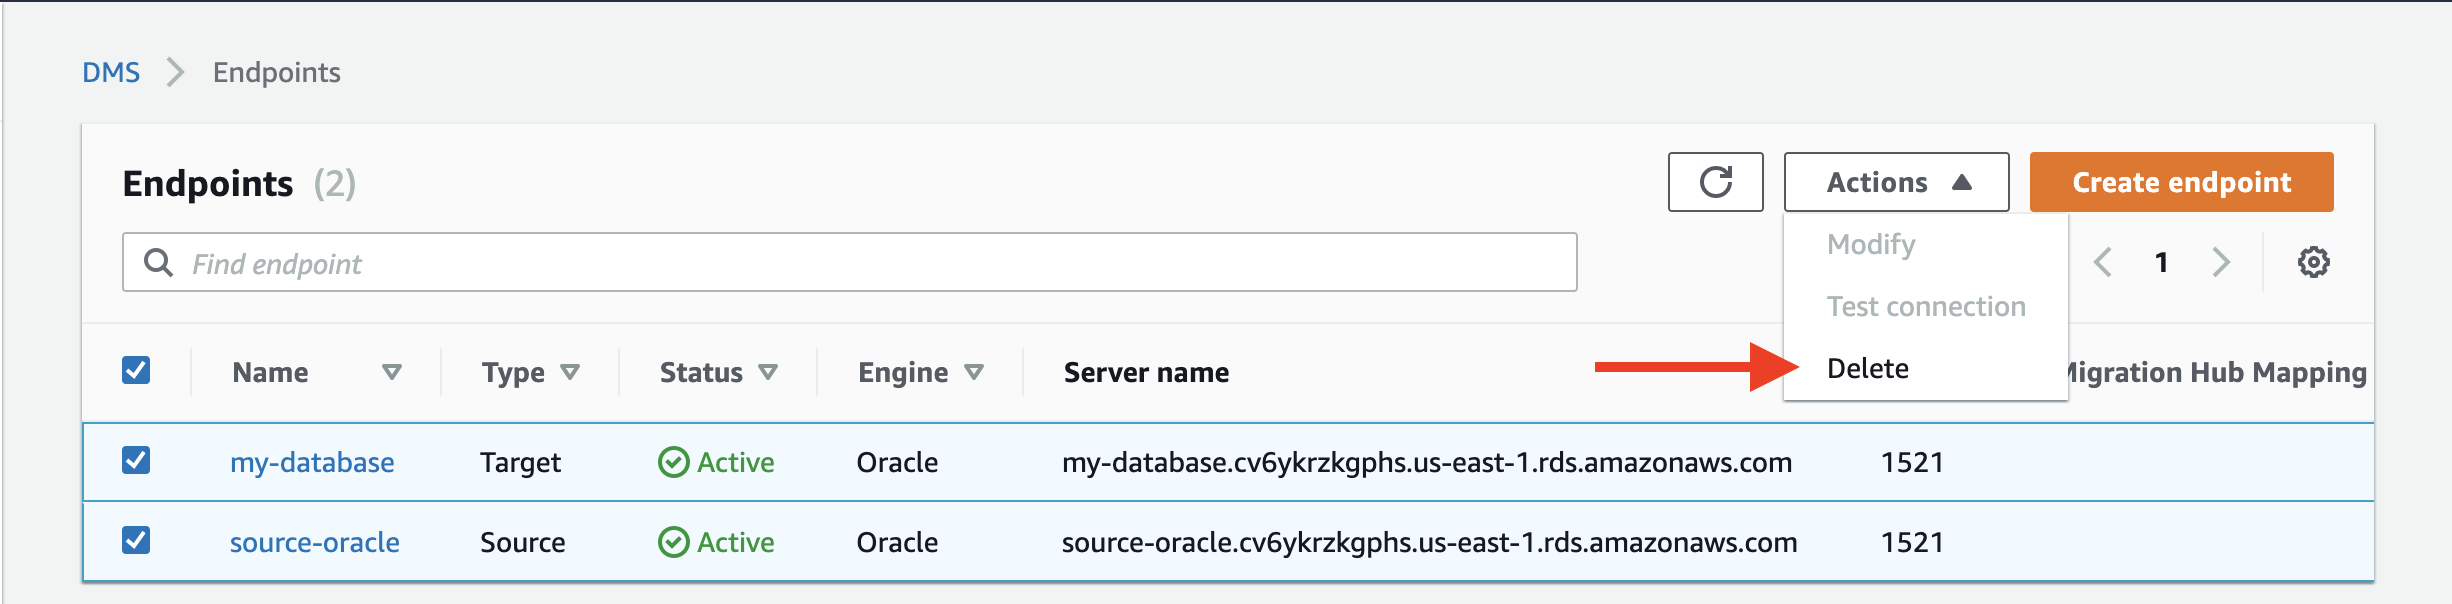Click my-database server name cell
The height and width of the screenshot is (604, 2452).
(x=1427, y=462)
